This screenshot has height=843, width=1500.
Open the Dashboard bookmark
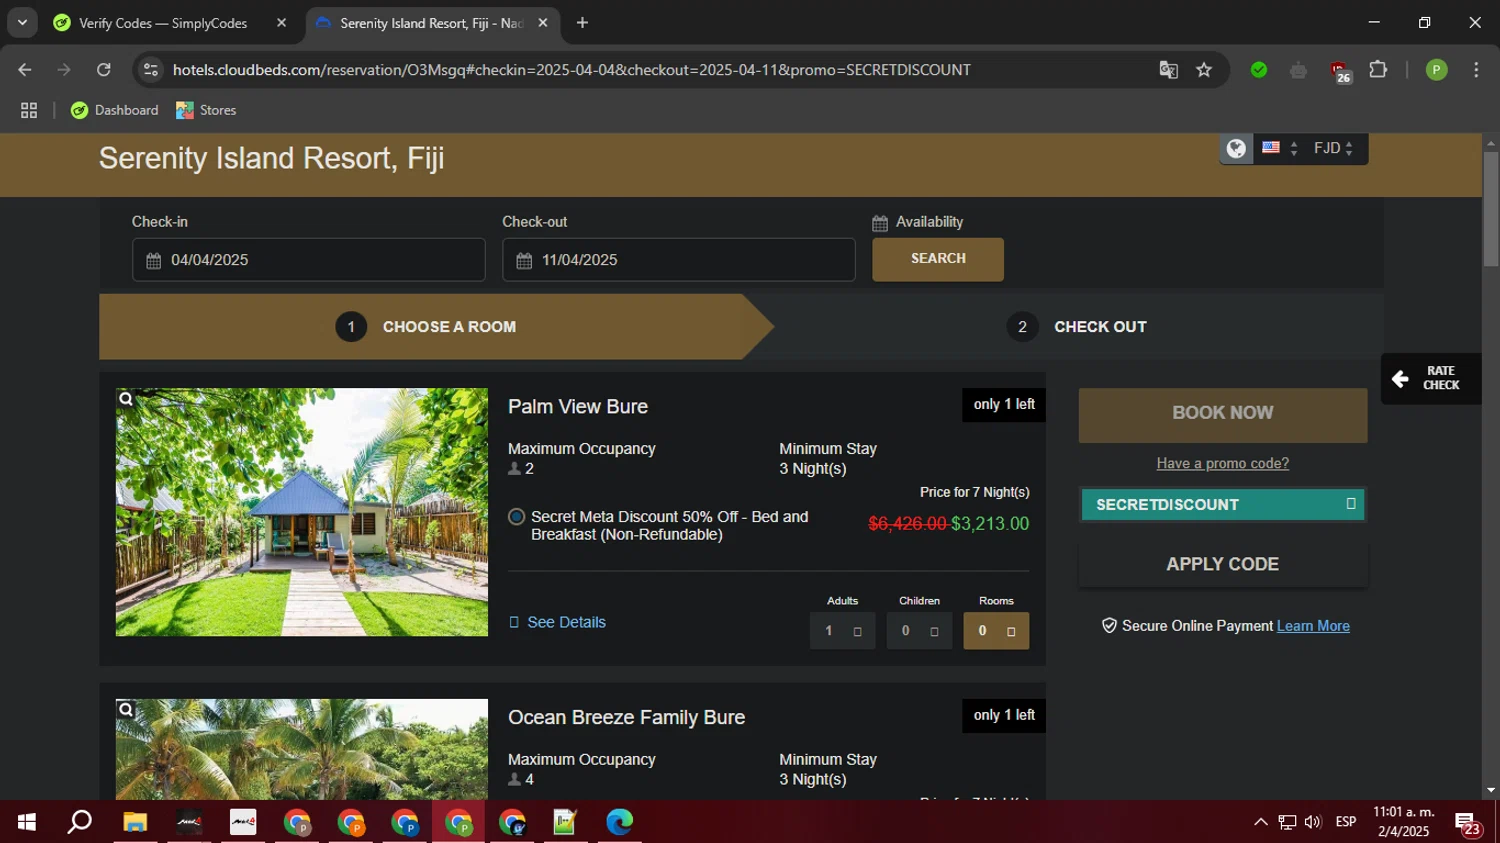click(115, 110)
